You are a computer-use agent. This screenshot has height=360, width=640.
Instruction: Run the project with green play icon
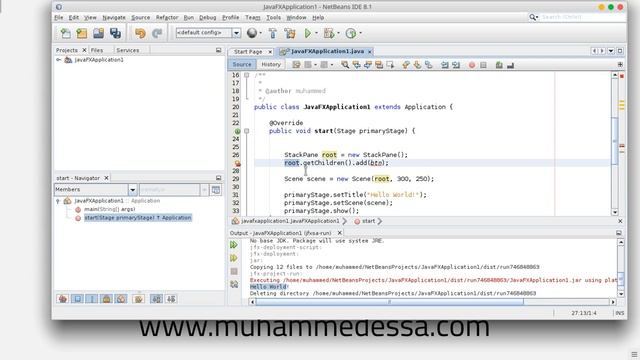click(308, 33)
